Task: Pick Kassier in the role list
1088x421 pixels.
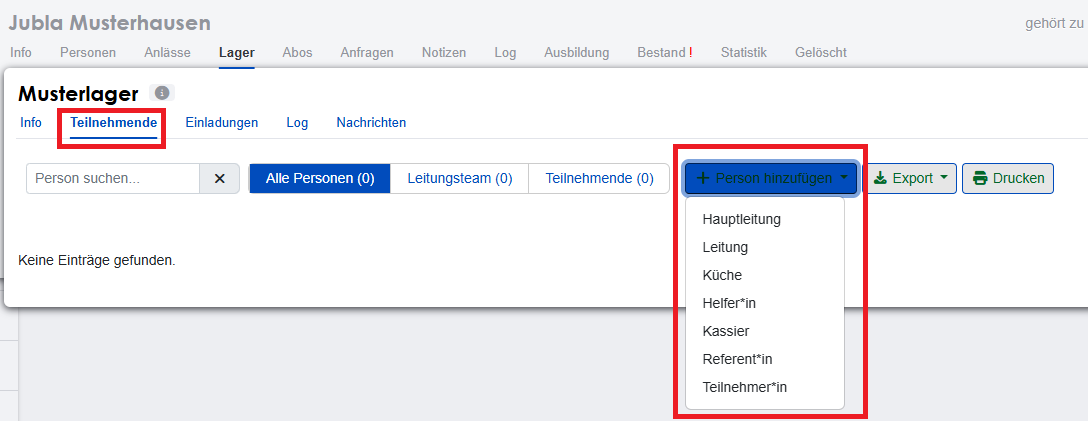Action: [x=726, y=332]
